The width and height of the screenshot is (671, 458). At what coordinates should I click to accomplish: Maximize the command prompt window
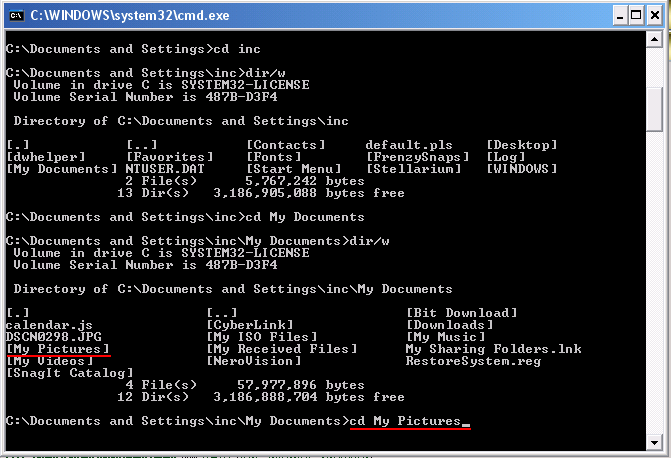tap(636, 16)
